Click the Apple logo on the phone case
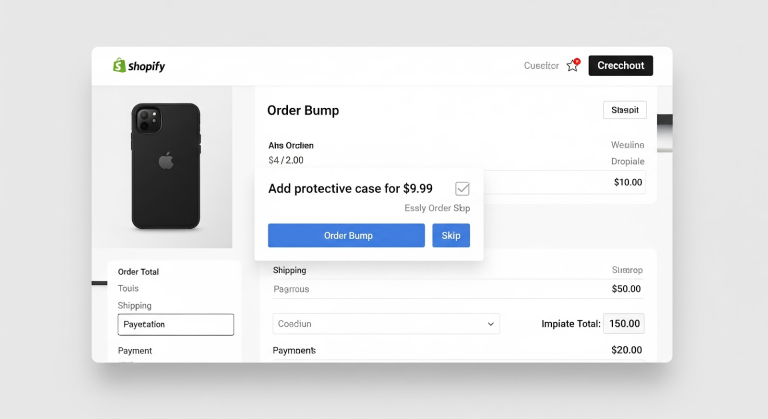768x419 pixels. (166, 161)
